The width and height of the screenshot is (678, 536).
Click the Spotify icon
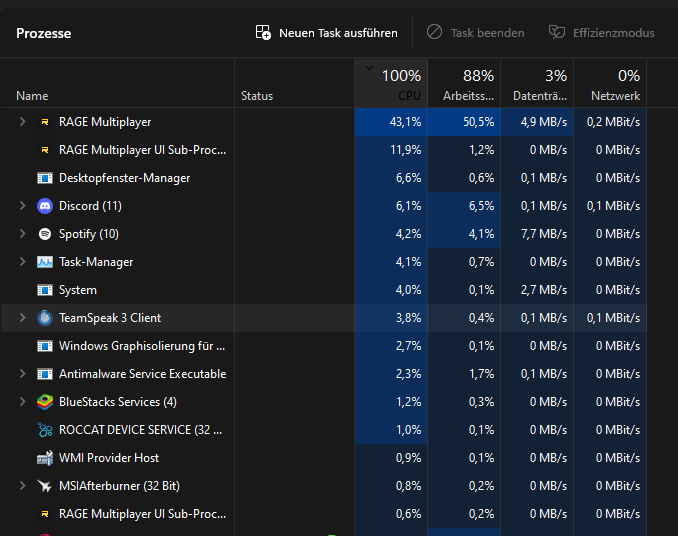point(45,234)
